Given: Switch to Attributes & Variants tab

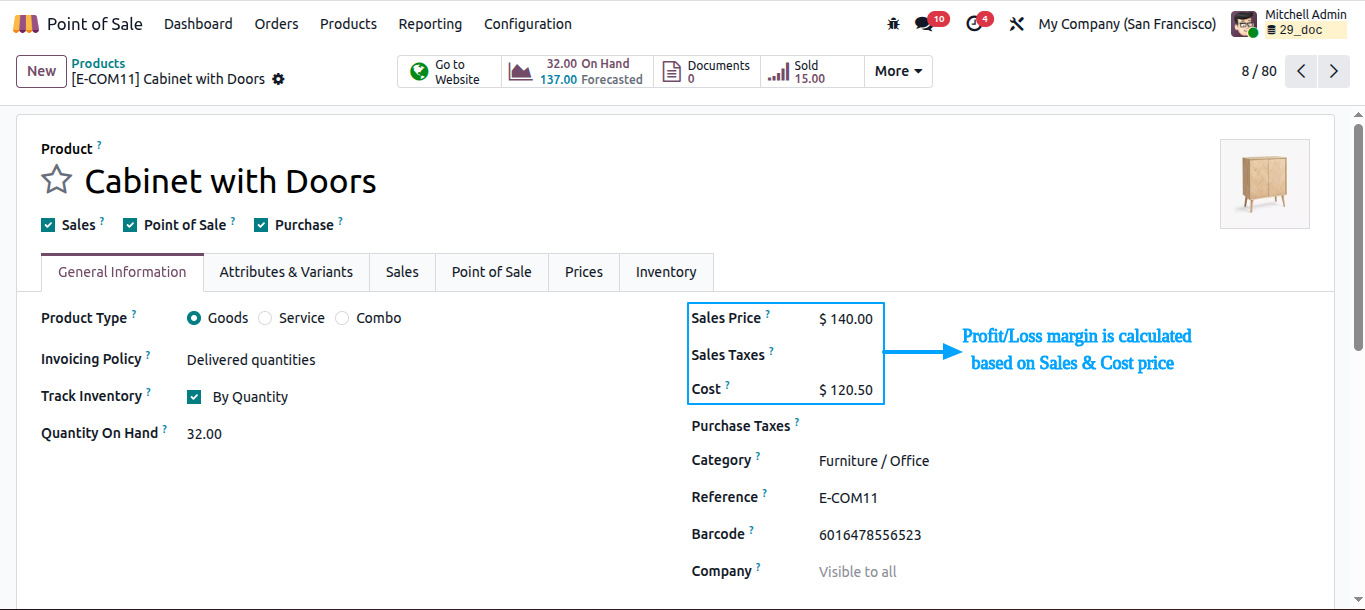Looking at the screenshot, I should tap(286, 272).
